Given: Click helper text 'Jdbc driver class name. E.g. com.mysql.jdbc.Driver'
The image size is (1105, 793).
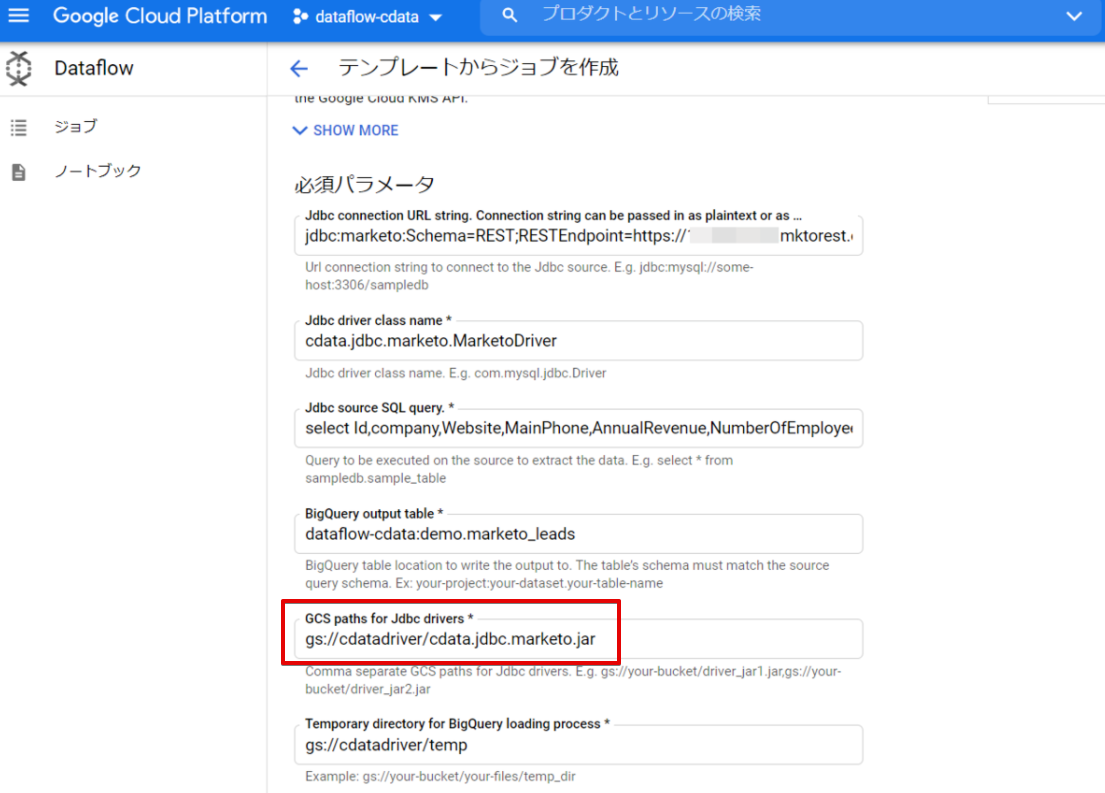Looking at the screenshot, I should pos(455,373).
